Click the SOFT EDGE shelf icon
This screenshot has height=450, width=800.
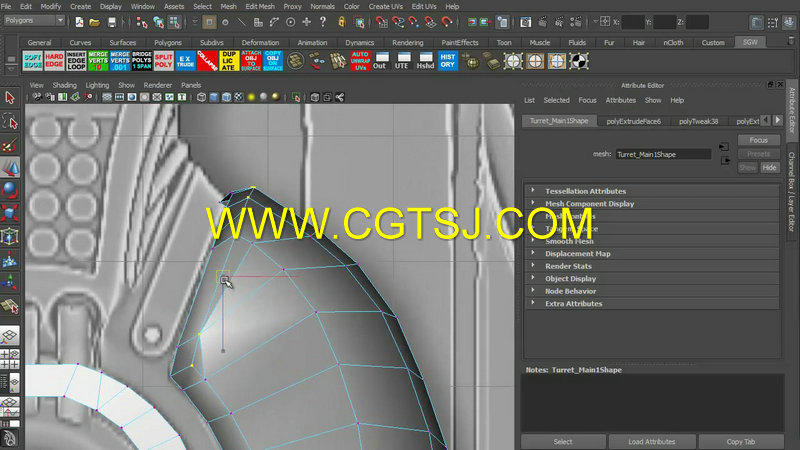click(32, 61)
